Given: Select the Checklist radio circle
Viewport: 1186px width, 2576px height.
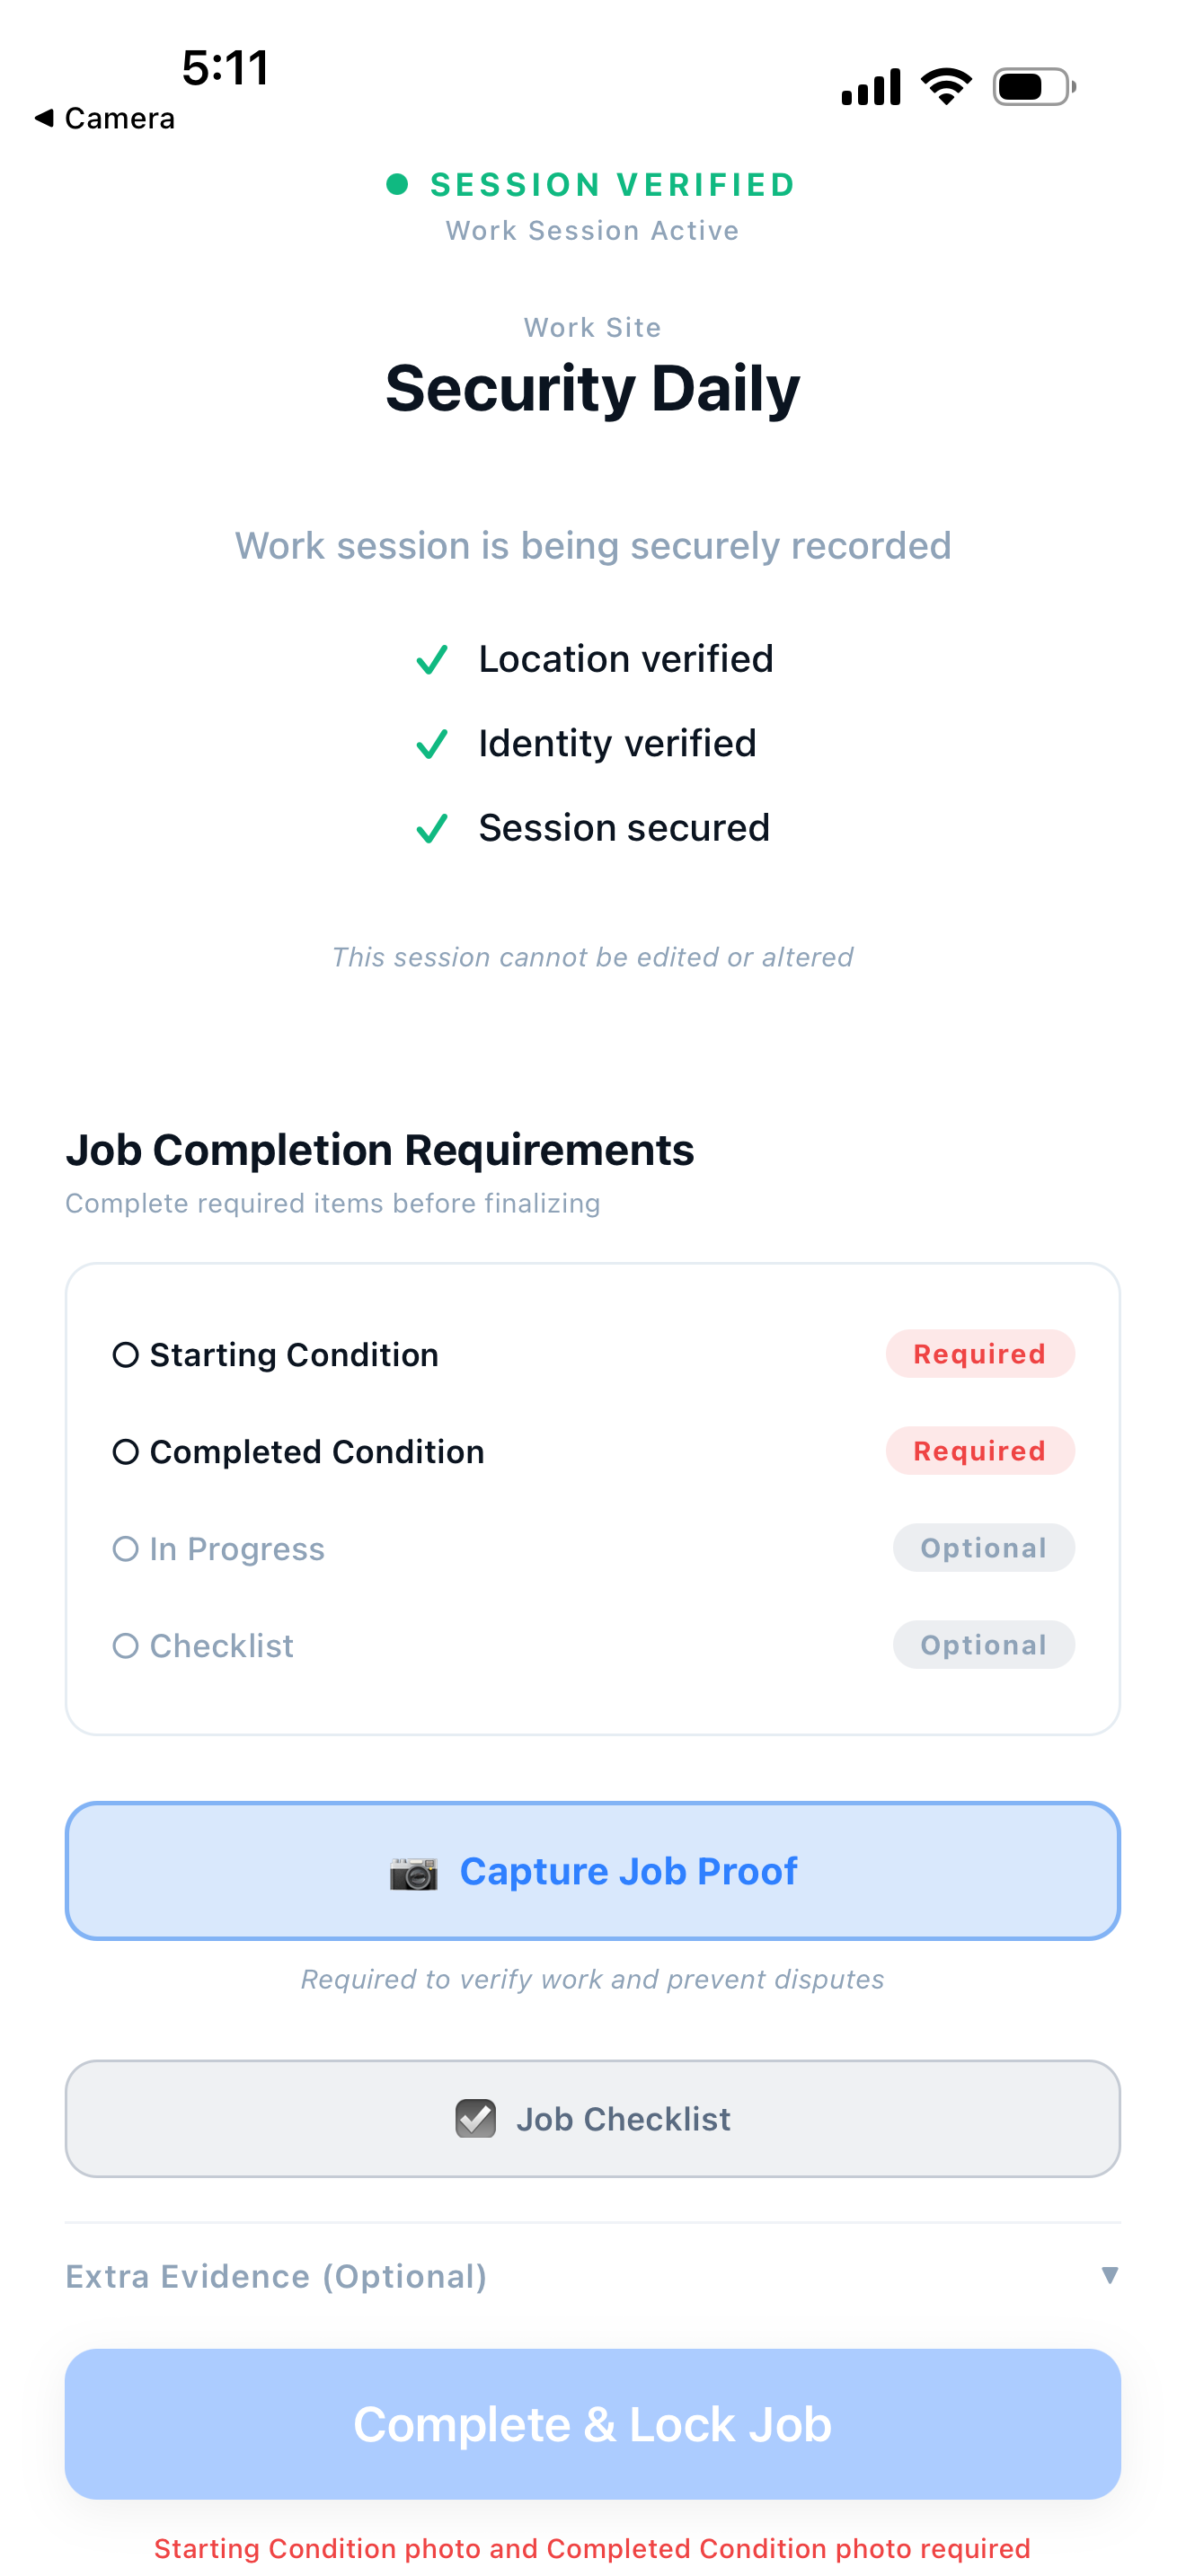Looking at the screenshot, I should (125, 1646).
